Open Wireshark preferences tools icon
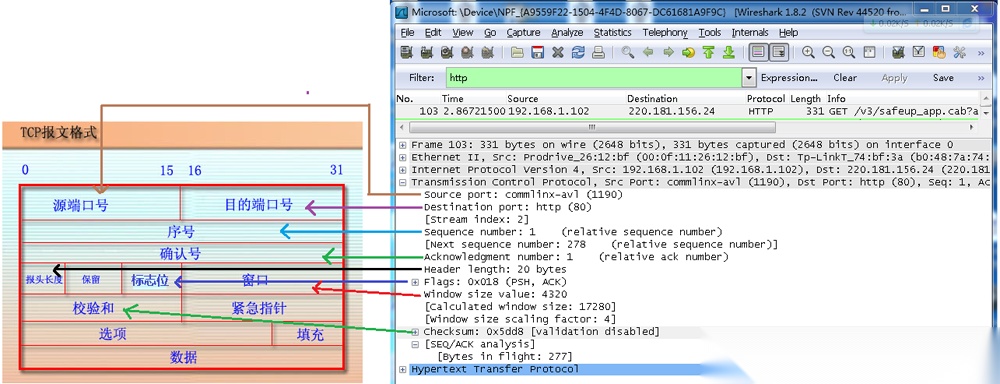 coord(959,52)
